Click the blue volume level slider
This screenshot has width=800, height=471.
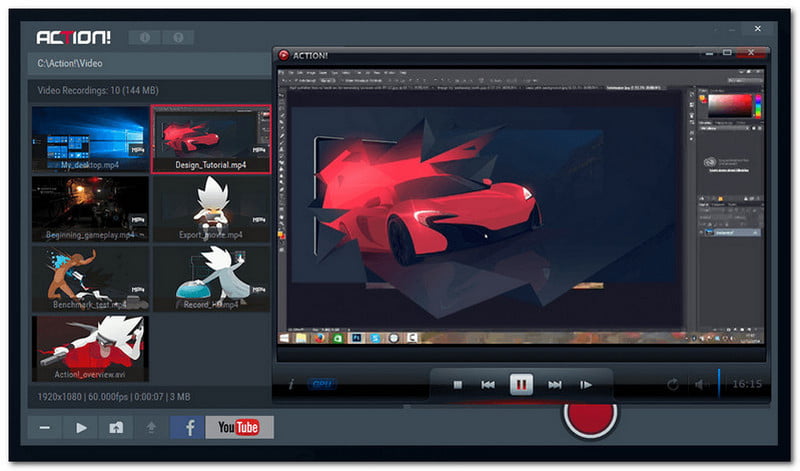719,384
